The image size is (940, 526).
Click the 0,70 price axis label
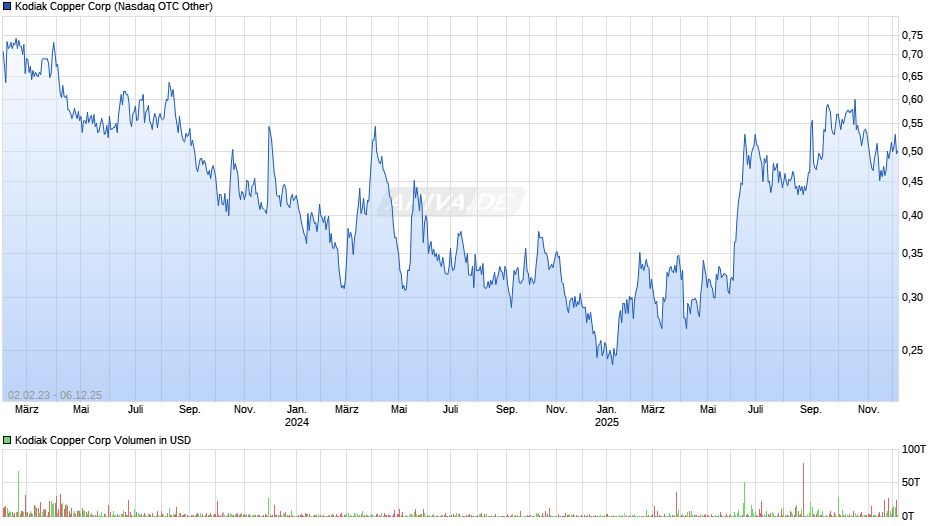pyautogui.click(x=912, y=55)
